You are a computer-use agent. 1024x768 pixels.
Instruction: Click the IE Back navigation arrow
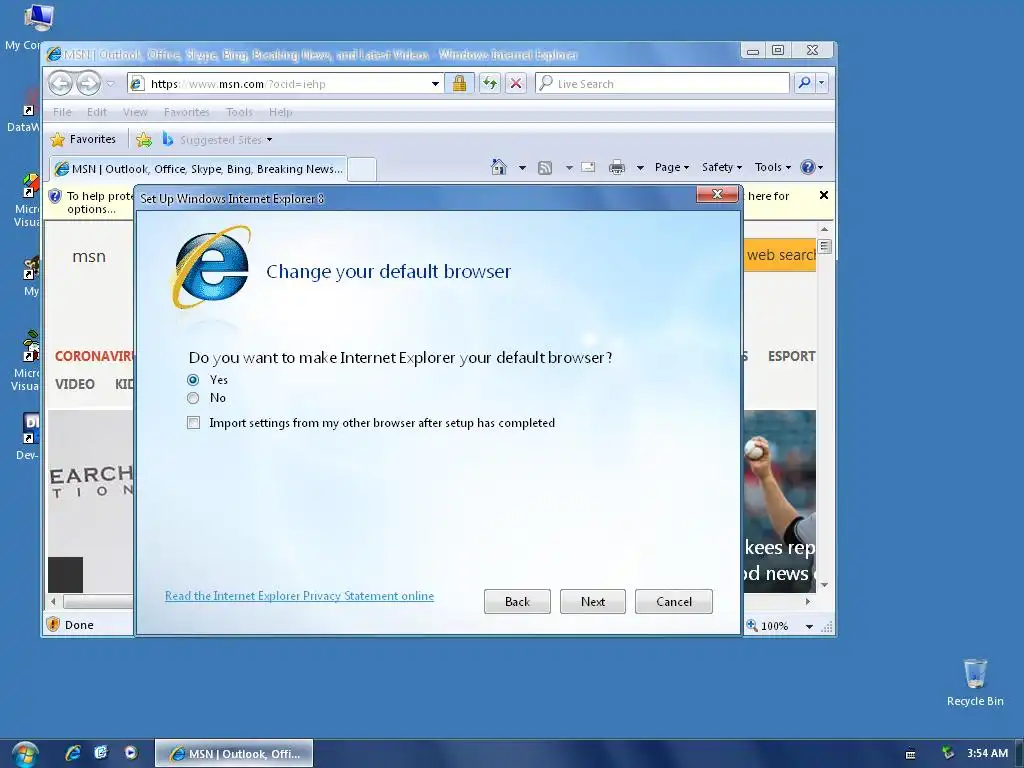coord(61,83)
